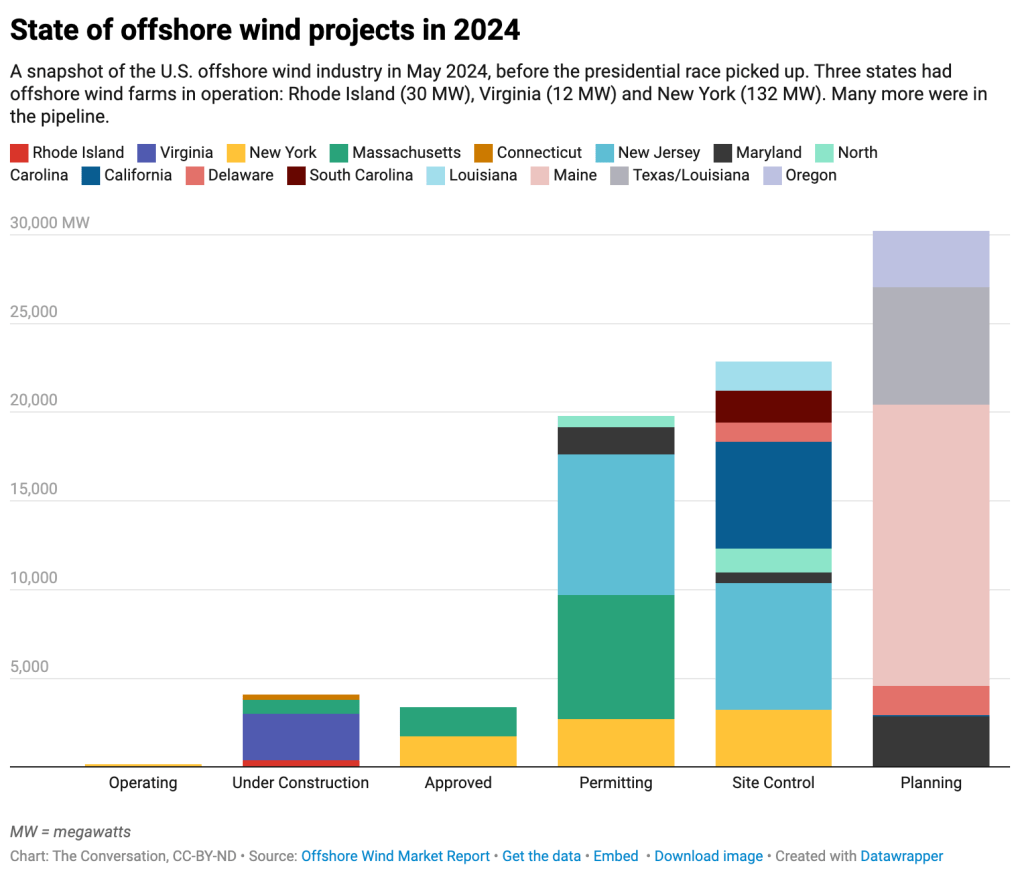Screen dimensions: 1024x873
Task: Visit the Datawrapper link
Action: [x=901, y=856]
